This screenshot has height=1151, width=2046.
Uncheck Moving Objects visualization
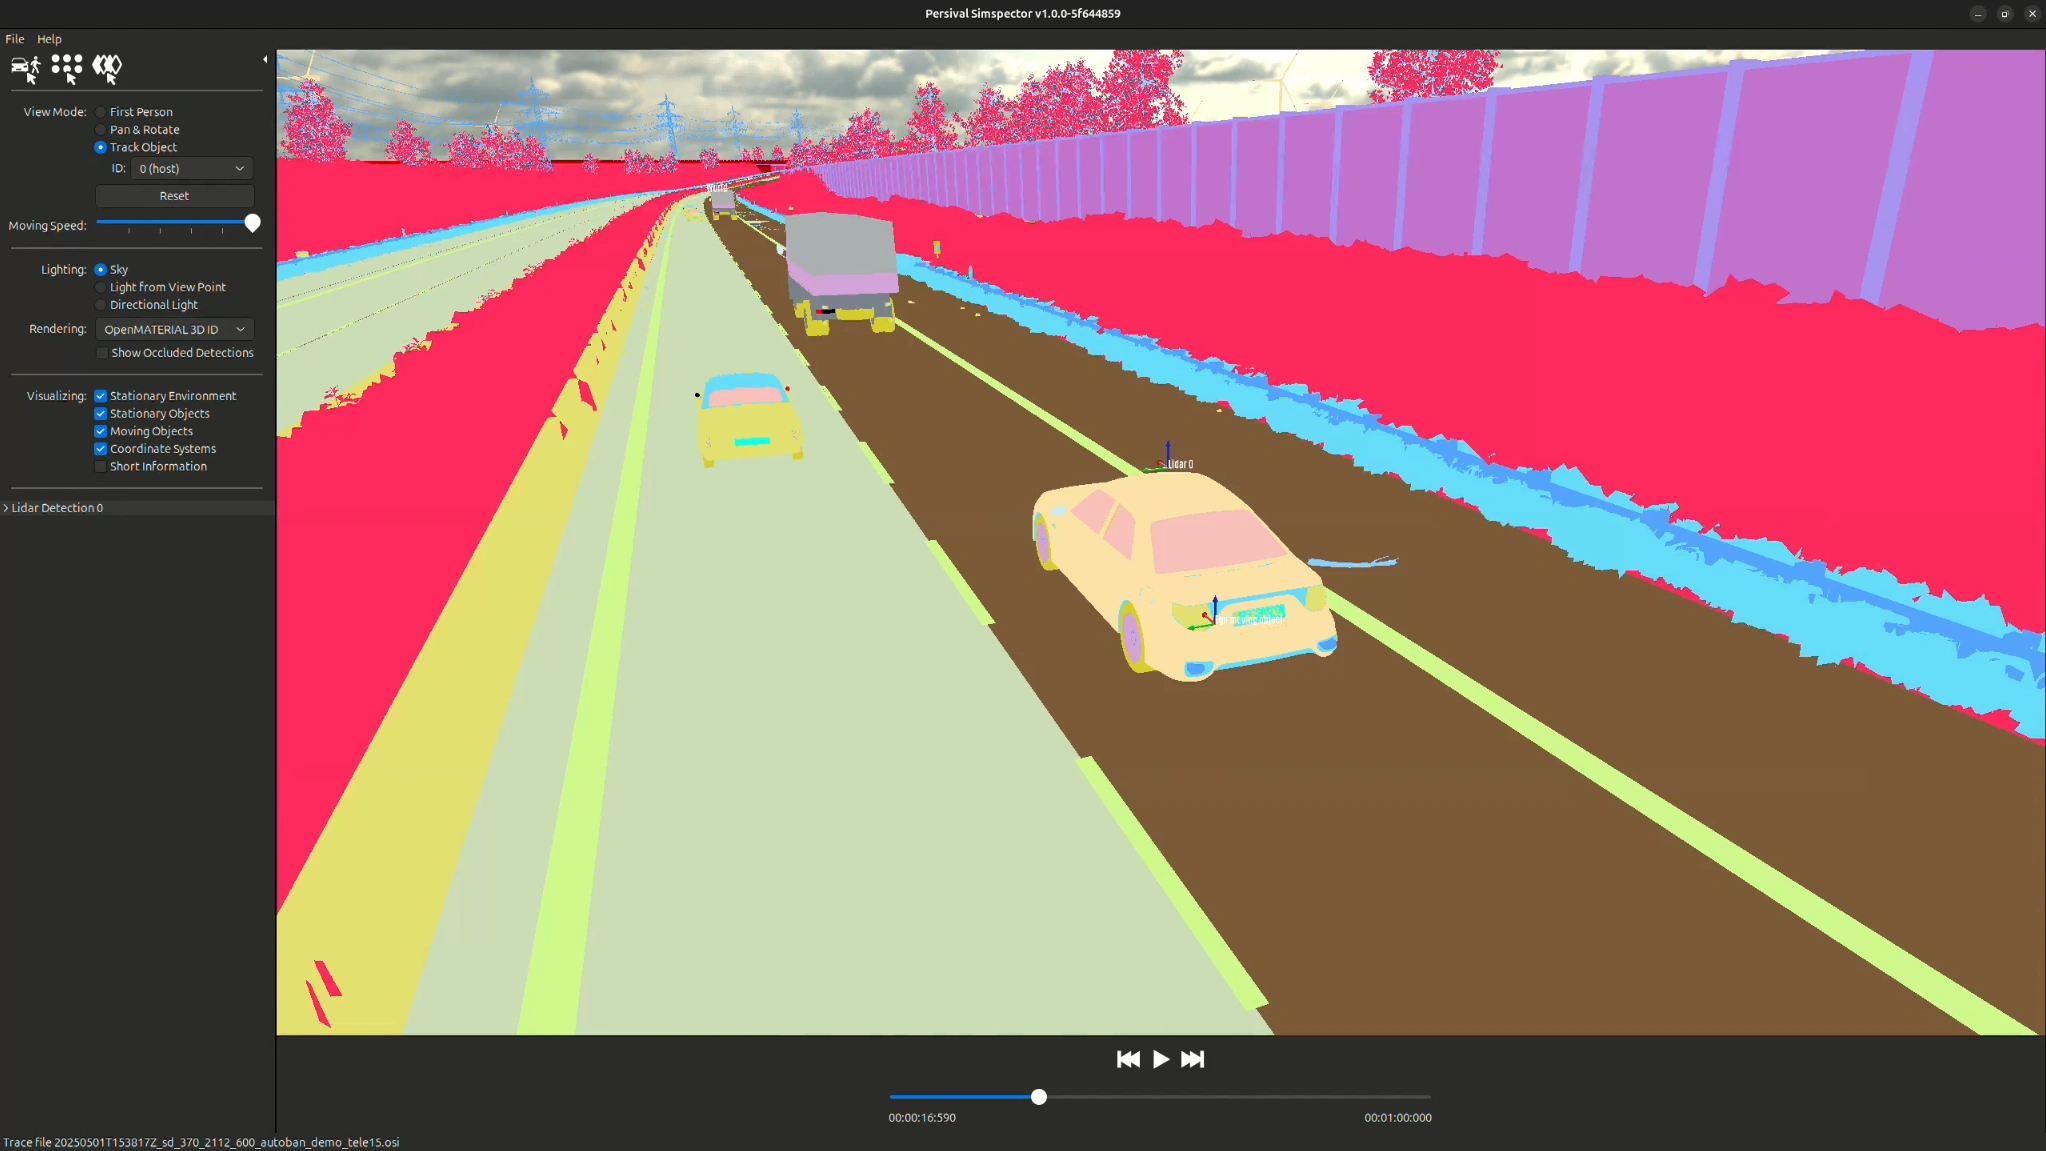101,431
